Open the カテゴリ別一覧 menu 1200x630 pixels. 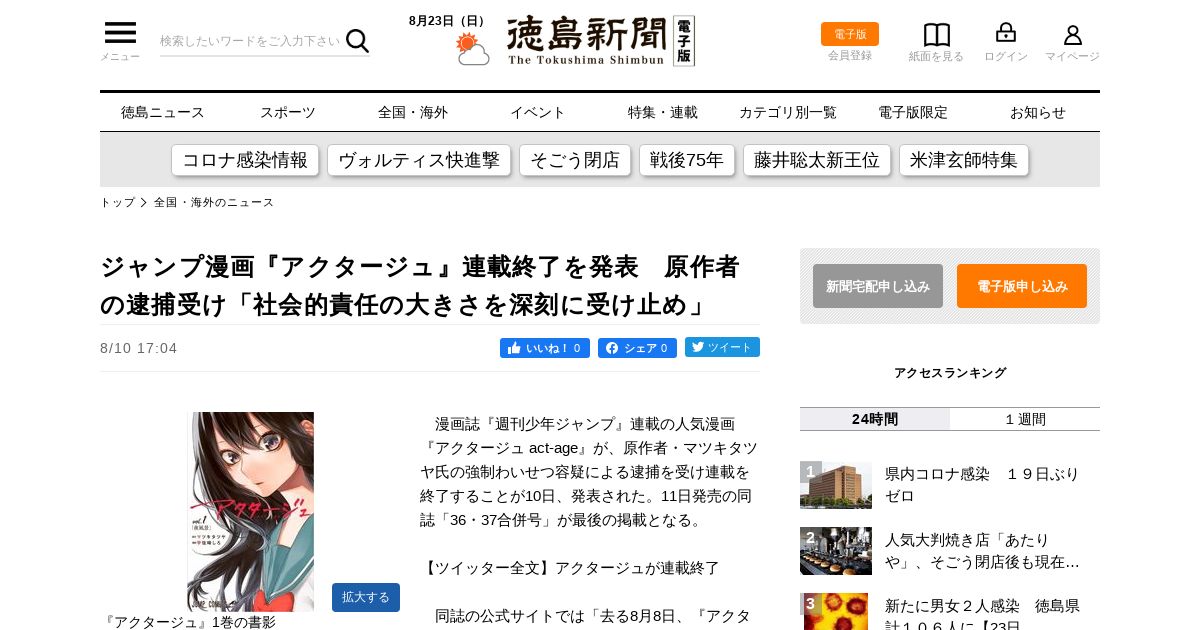788,112
